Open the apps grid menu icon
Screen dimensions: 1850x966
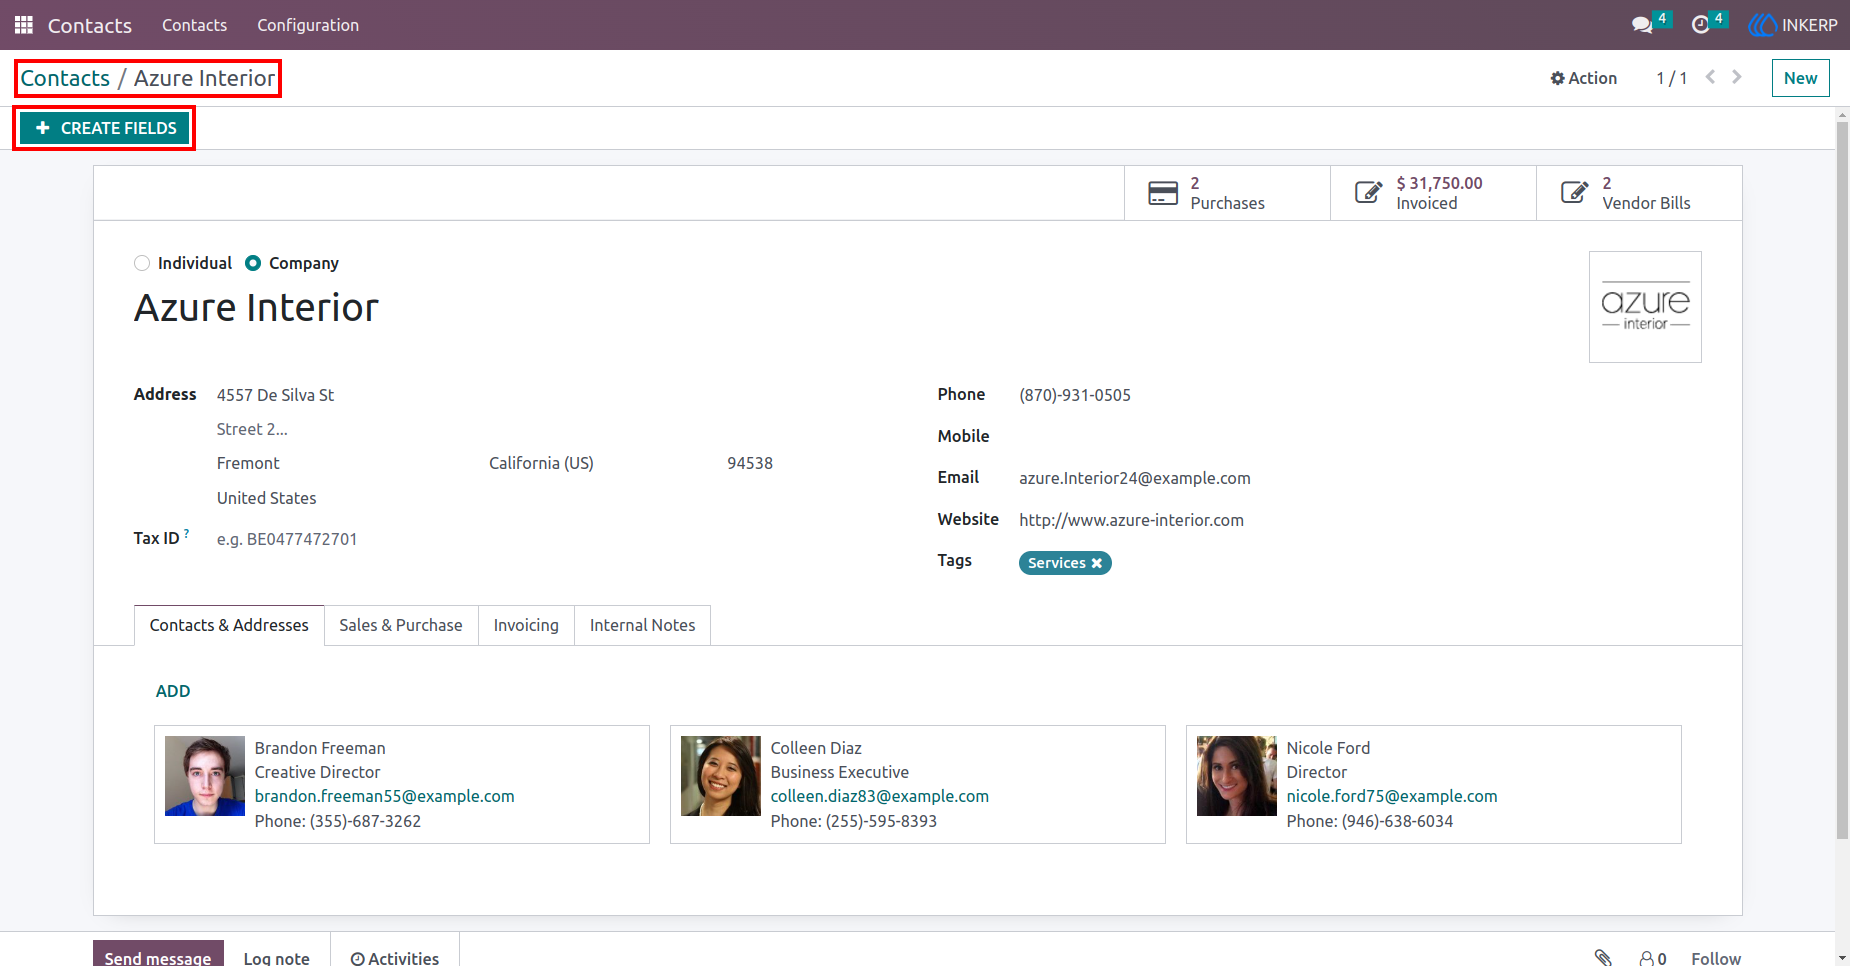click(x=24, y=25)
